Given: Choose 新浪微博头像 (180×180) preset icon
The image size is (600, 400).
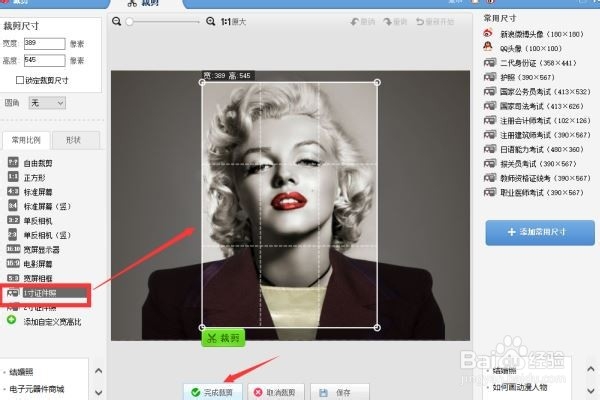Looking at the screenshot, I should (x=488, y=33).
